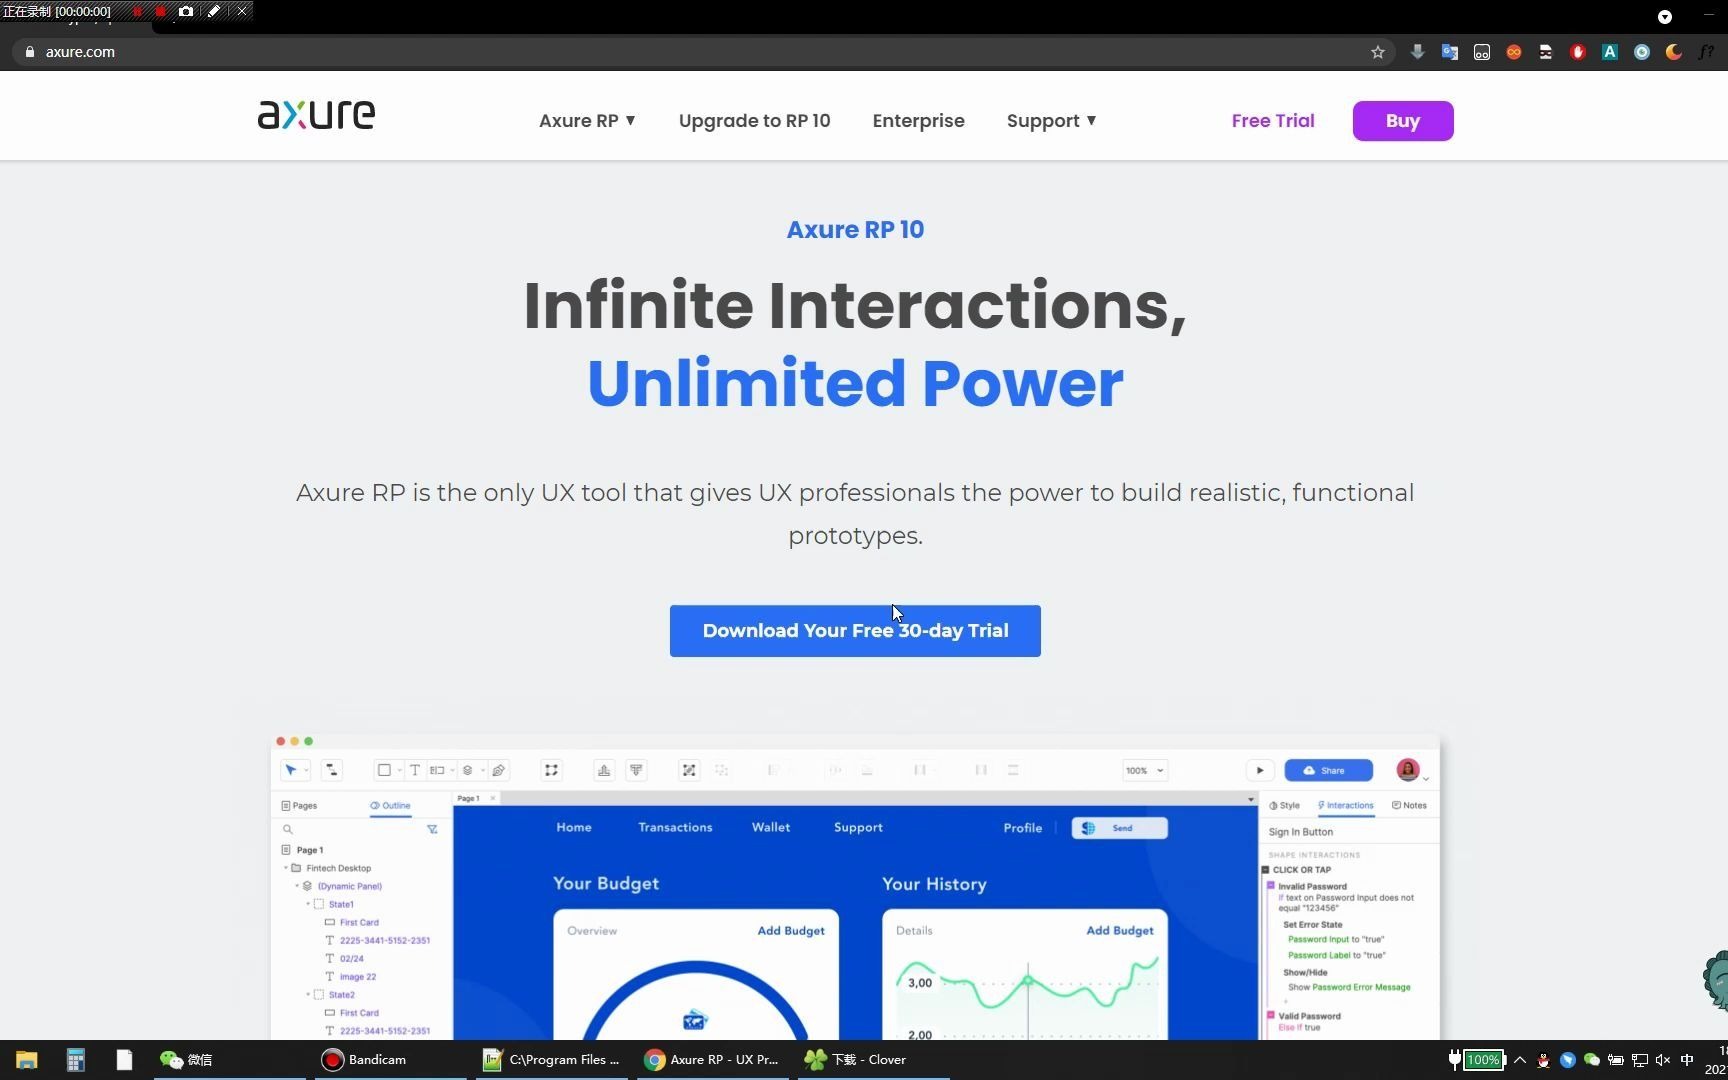Click the white circle dropdown arrow in title bar

[x=1665, y=16]
